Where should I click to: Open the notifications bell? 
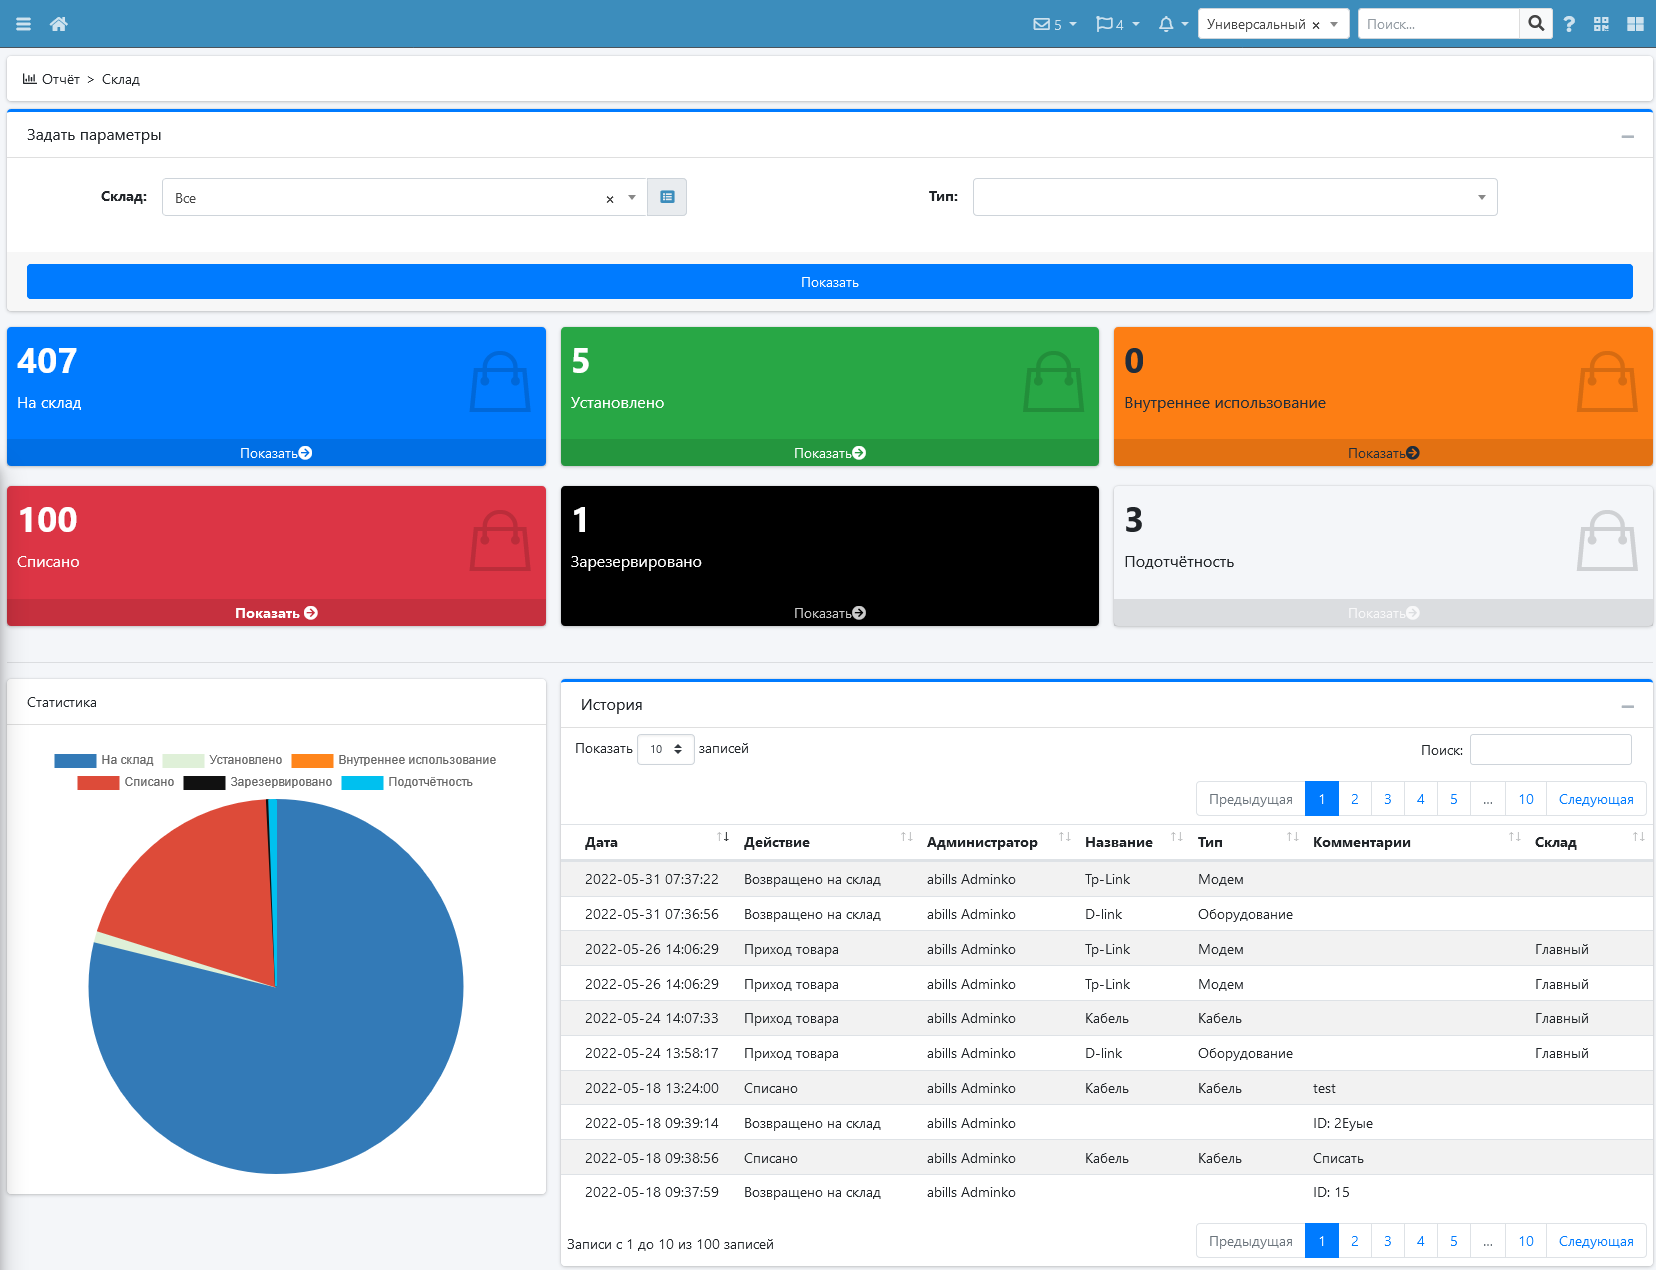(1166, 24)
